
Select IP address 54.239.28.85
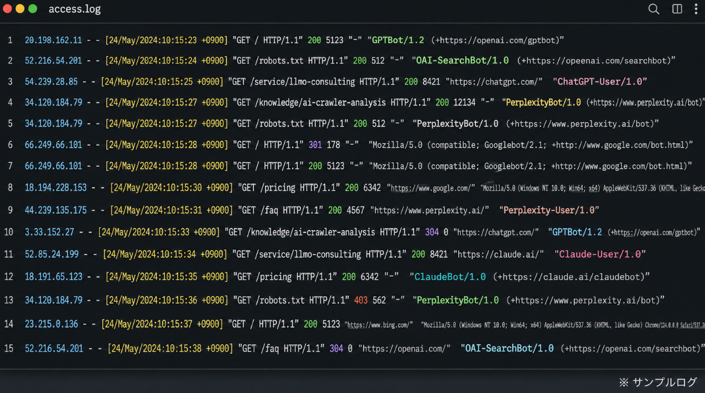pyautogui.click(x=51, y=82)
